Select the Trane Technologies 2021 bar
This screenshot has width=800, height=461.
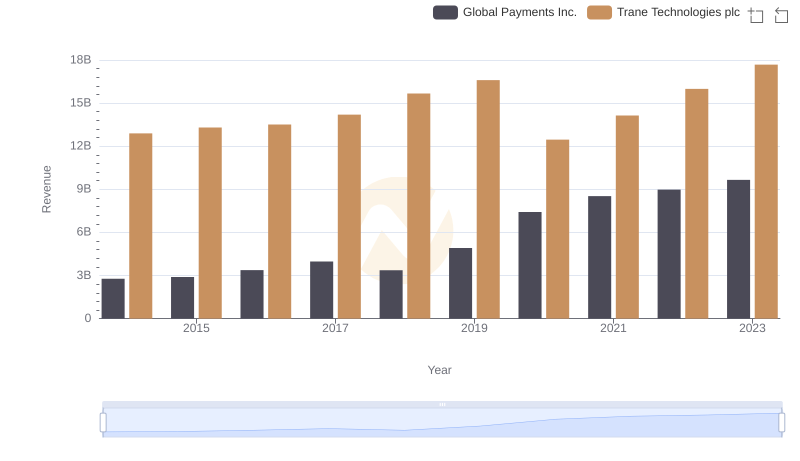click(x=627, y=217)
